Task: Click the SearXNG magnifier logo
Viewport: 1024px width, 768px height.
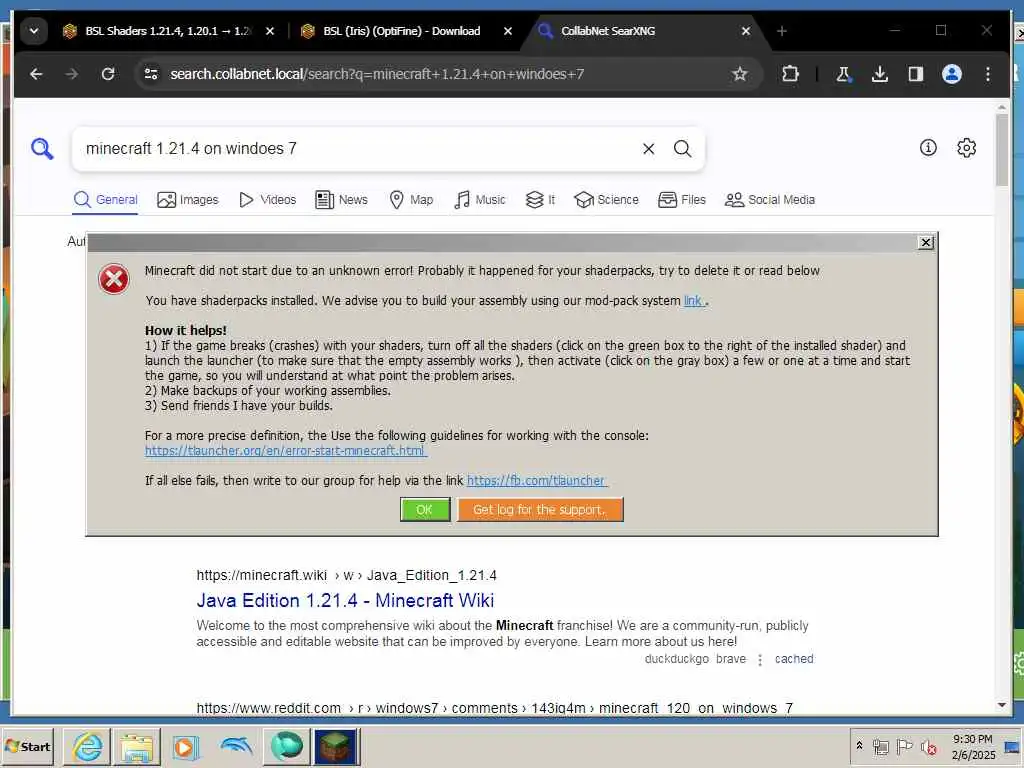Action: click(x=42, y=149)
